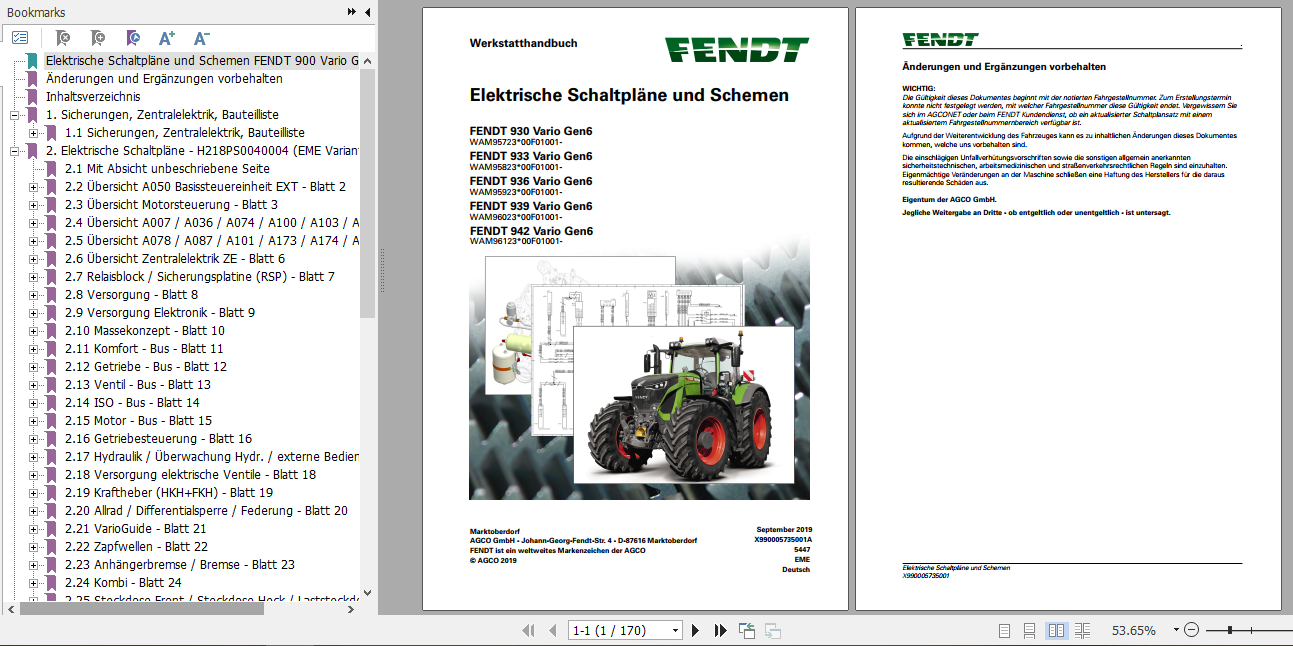1293x646 pixels.
Task: Switch to single page view
Action: point(1005,630)
